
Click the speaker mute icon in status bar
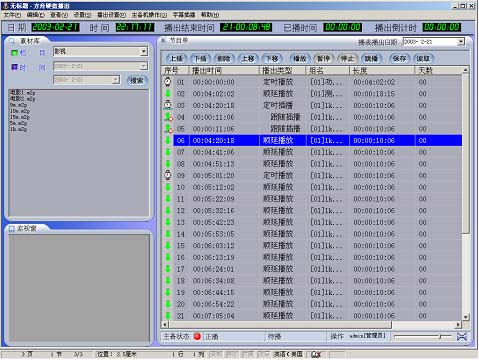pyautogui.click(x=315, y=354)
